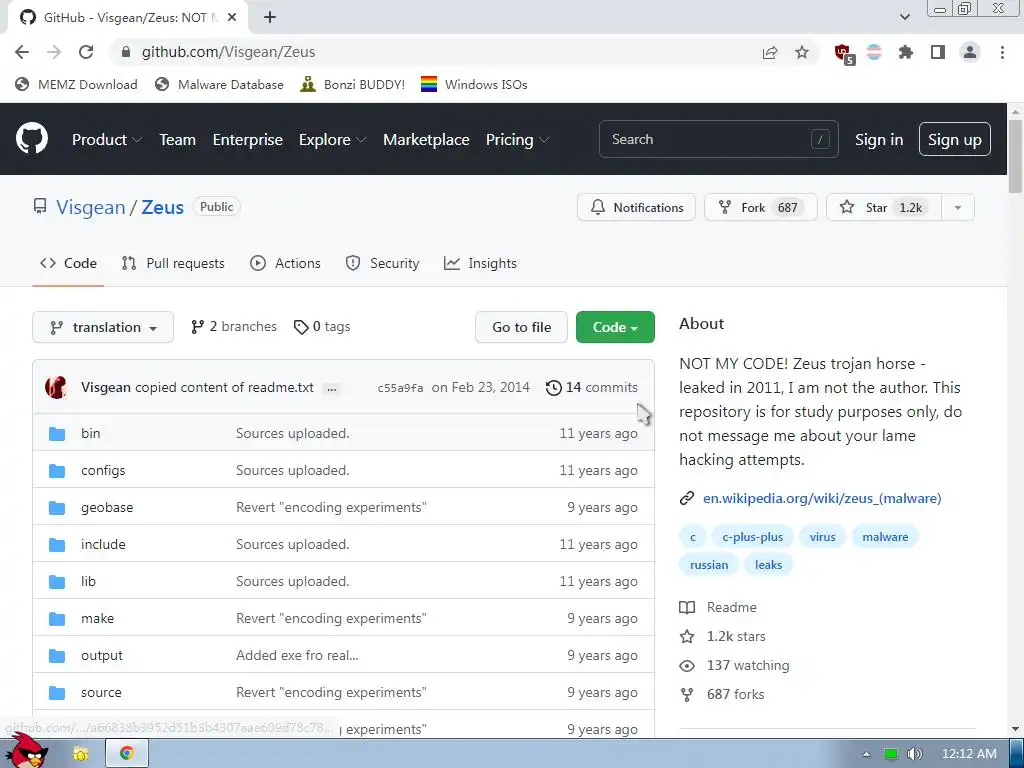1024x768 pixels.
Task: Click the make folder icon
Action: point(57,618)
